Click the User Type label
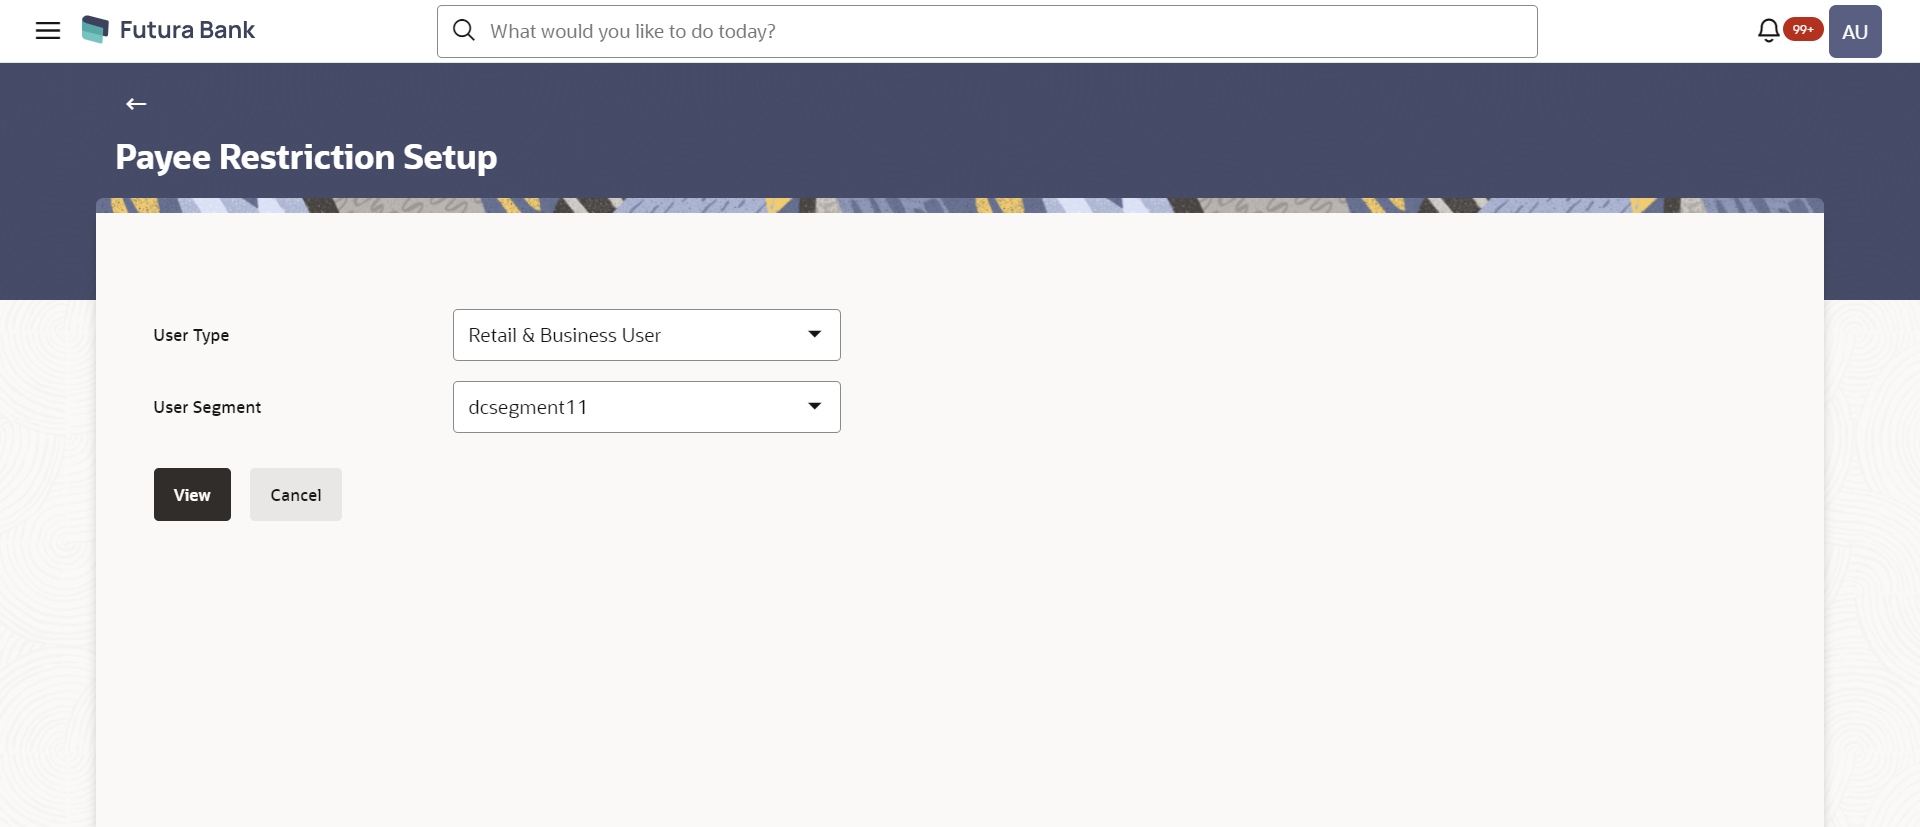 [x=191, y=335]
